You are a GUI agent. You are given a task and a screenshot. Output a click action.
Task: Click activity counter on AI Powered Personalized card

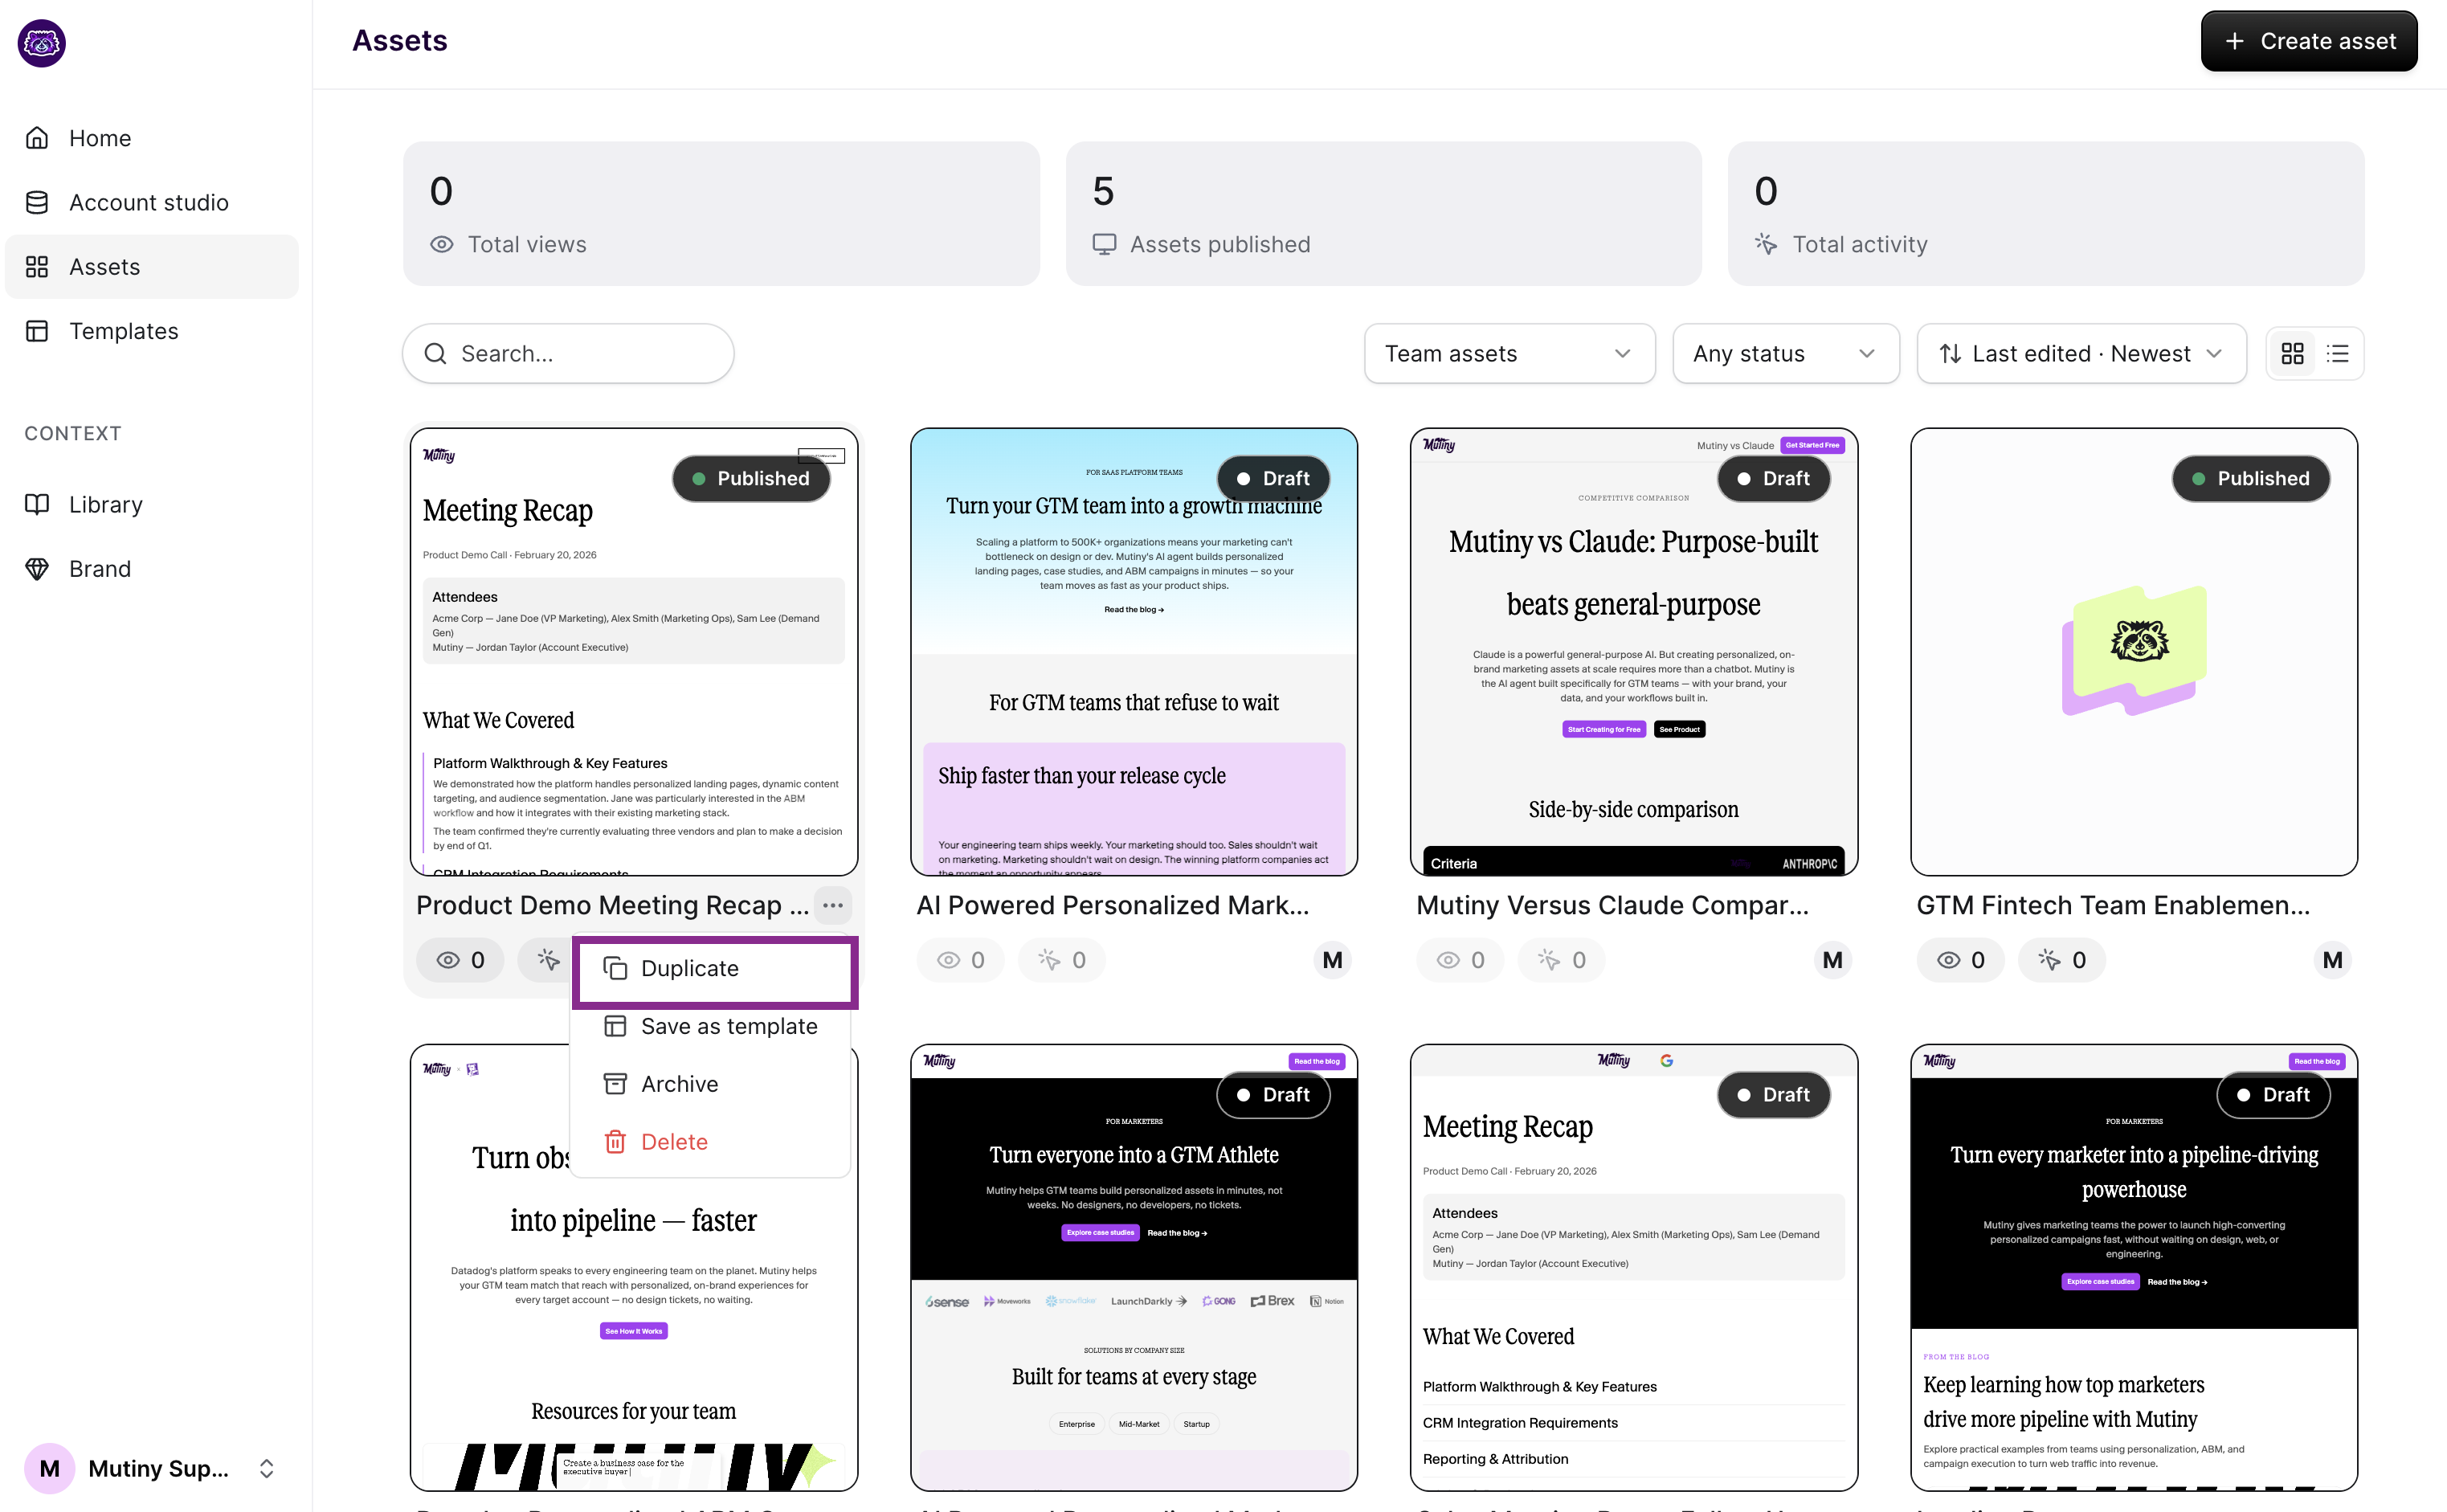(x=1061, y=960)
